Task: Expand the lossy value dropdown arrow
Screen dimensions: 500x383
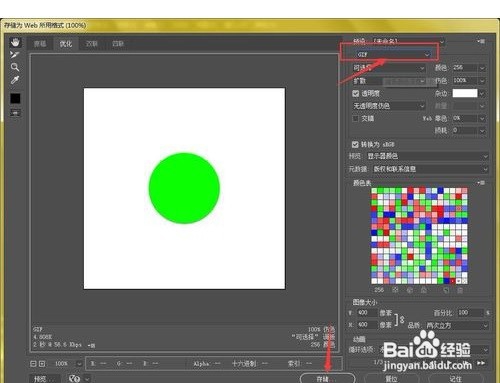Action: 482,131
